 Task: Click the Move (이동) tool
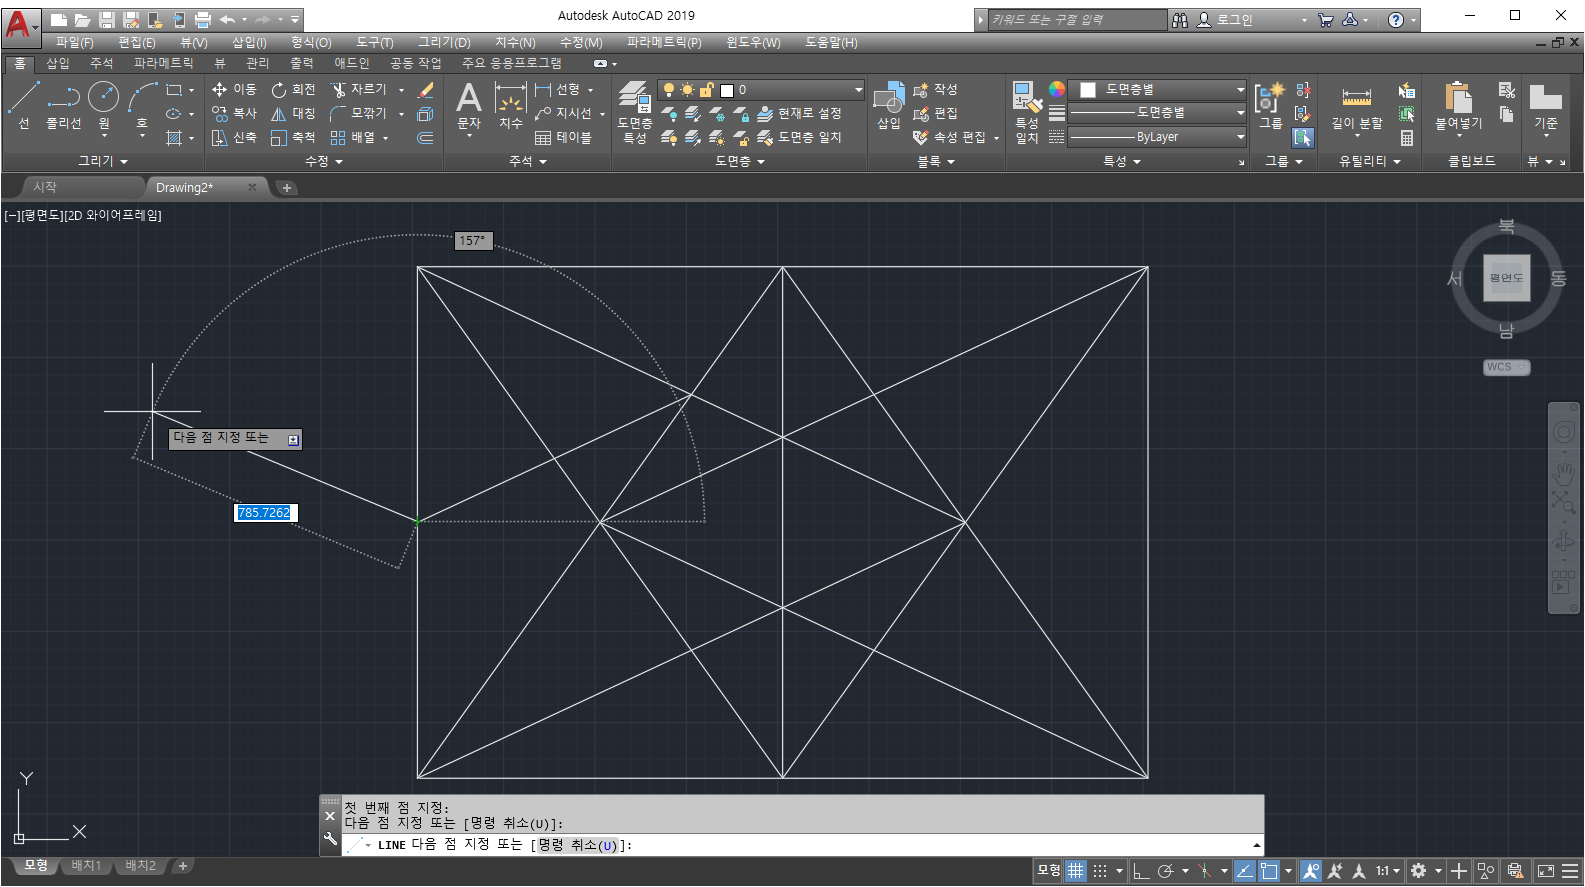pos(234,89)
